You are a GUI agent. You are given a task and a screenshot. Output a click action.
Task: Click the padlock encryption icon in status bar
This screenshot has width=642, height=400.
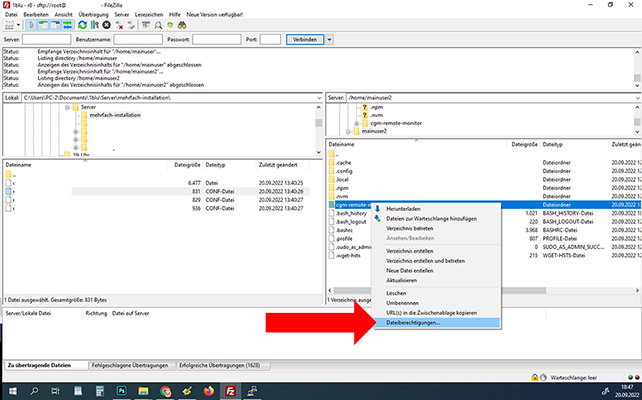(x=534, y=377)
